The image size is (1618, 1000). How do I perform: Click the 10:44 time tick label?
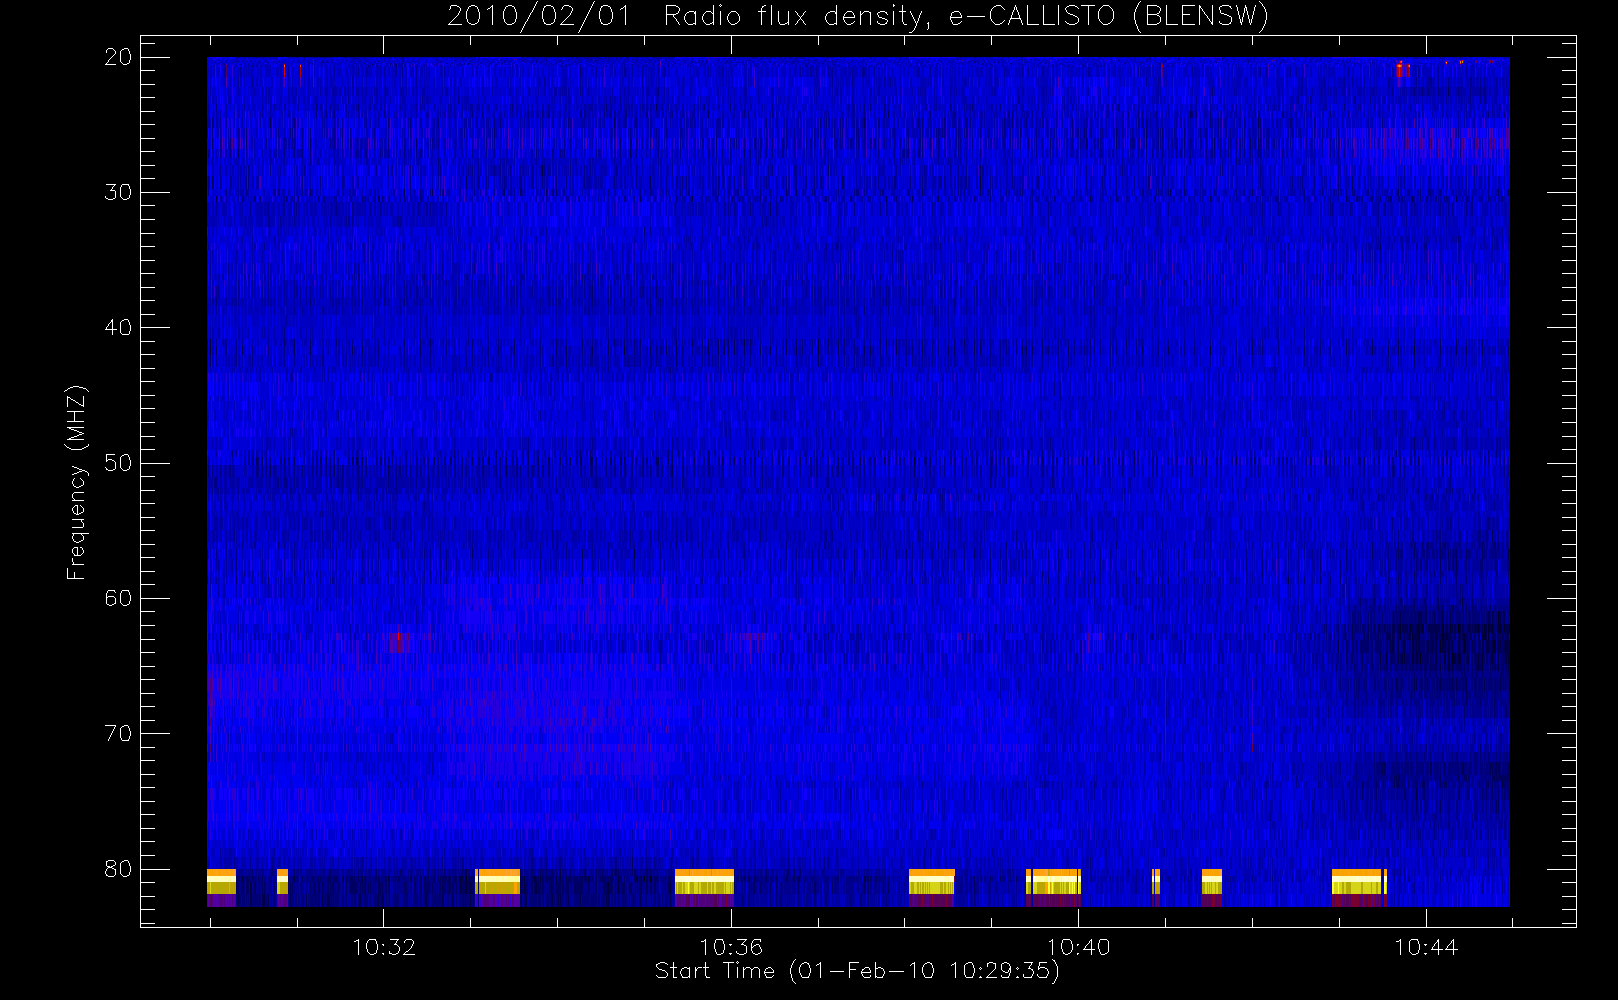[x=1426, y=947]
